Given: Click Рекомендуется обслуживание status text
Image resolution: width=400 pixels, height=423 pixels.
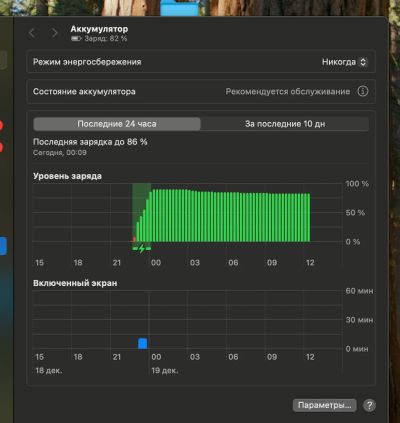Looking at the screenshot, I should click(x=288, y=91).
